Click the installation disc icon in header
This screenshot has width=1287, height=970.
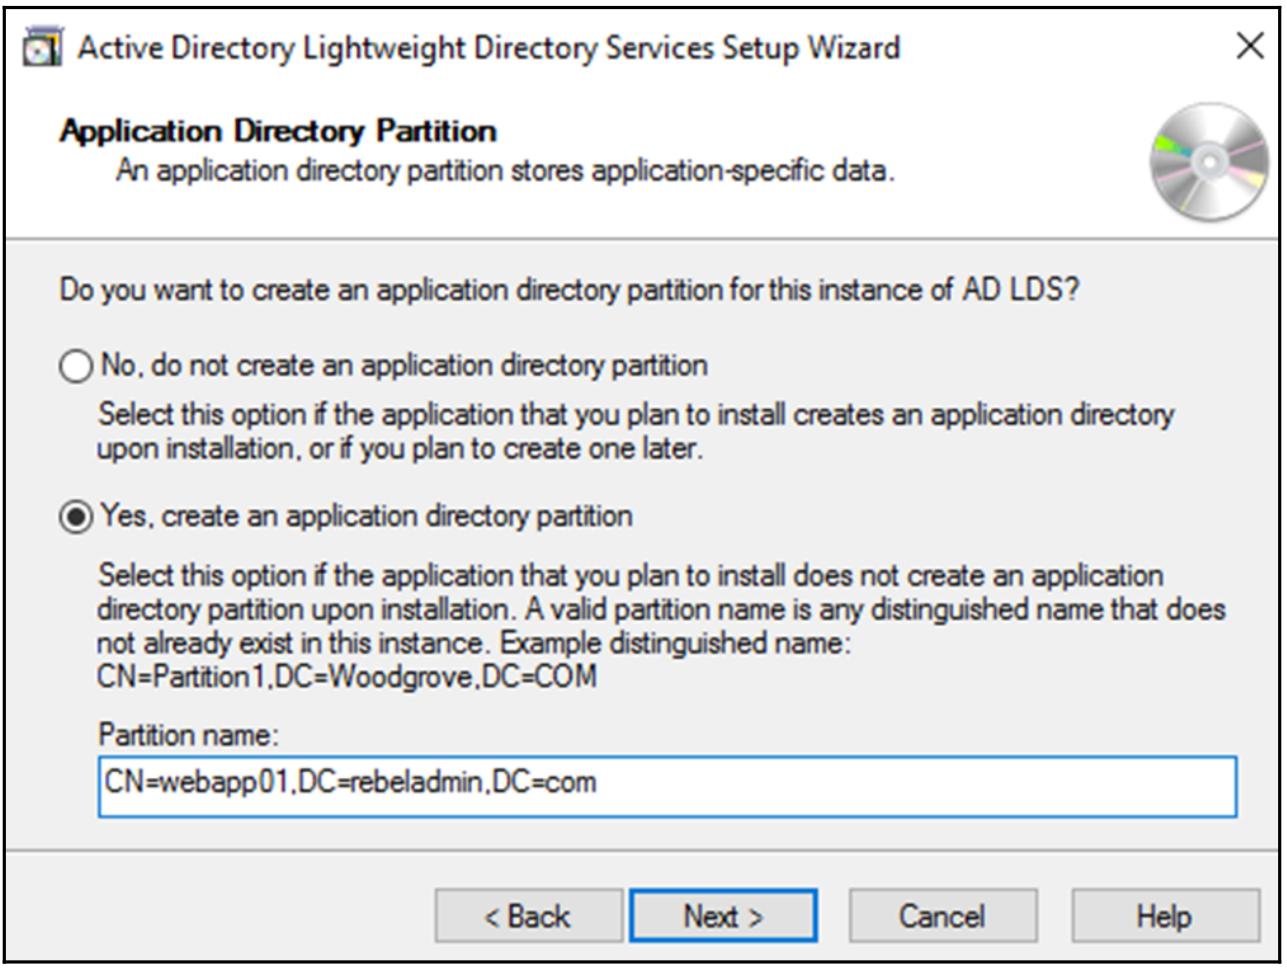(x=1208, y=163)
